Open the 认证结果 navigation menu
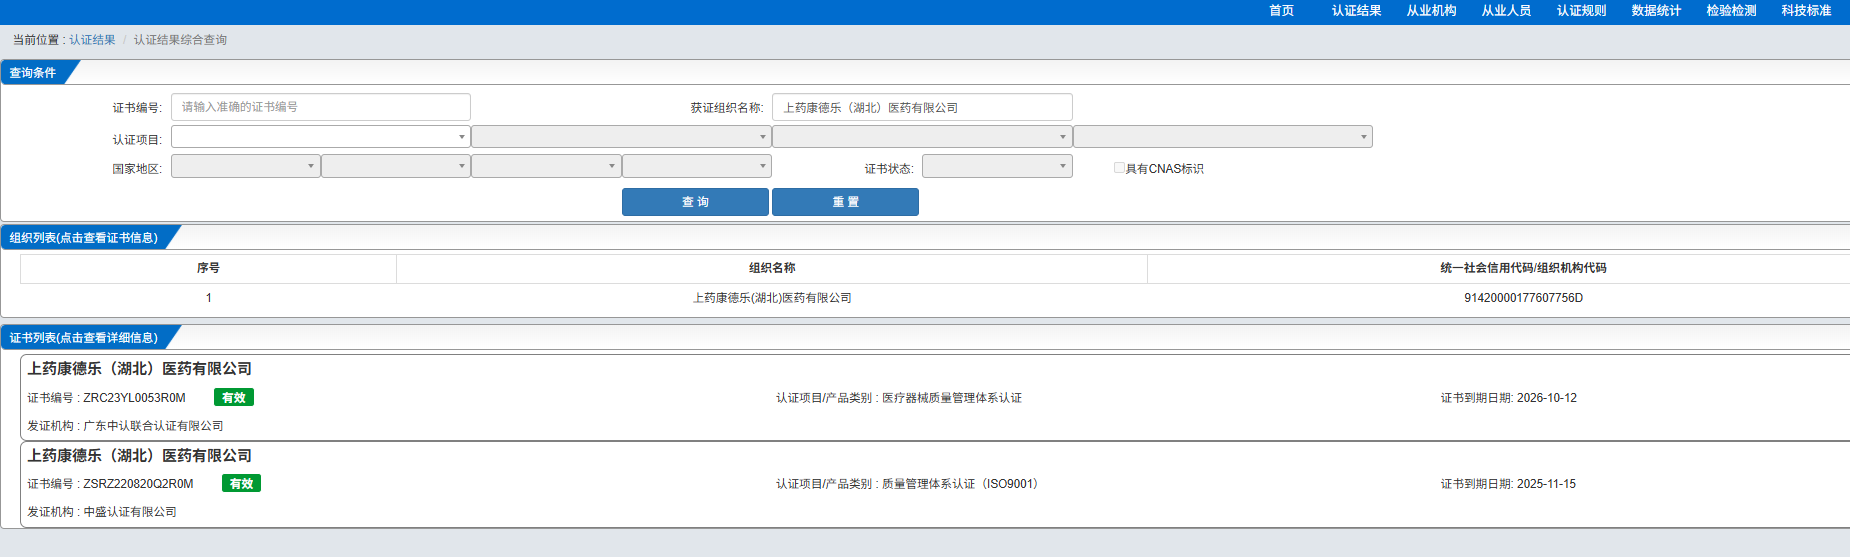This screenshot has height=557, width=1850. [1356, 11]
